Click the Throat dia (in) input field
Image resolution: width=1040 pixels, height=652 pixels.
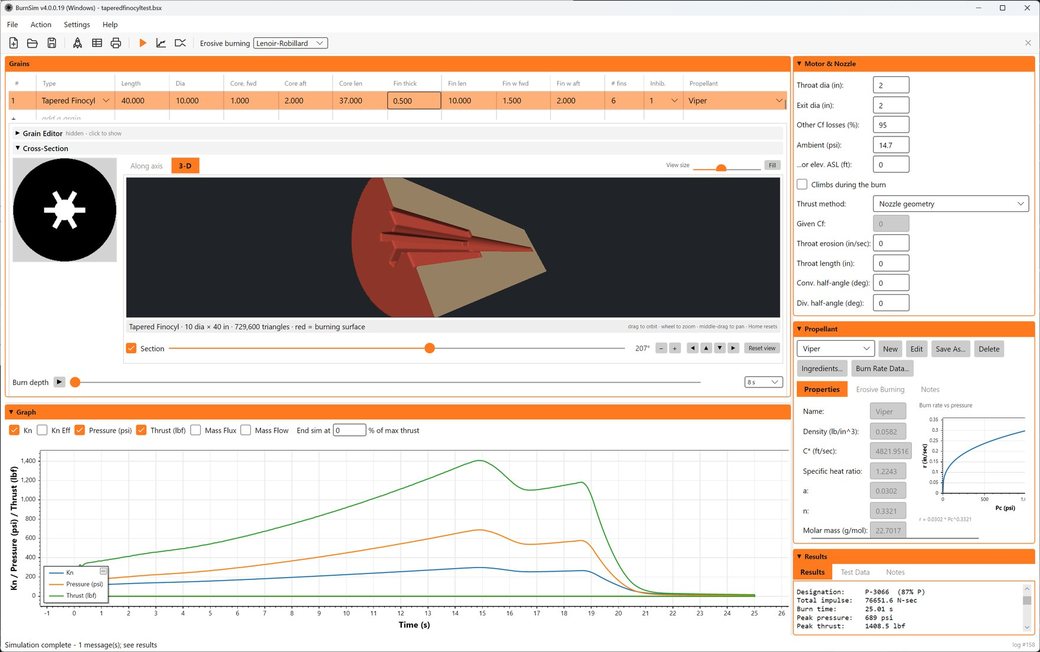pos(891,85)
